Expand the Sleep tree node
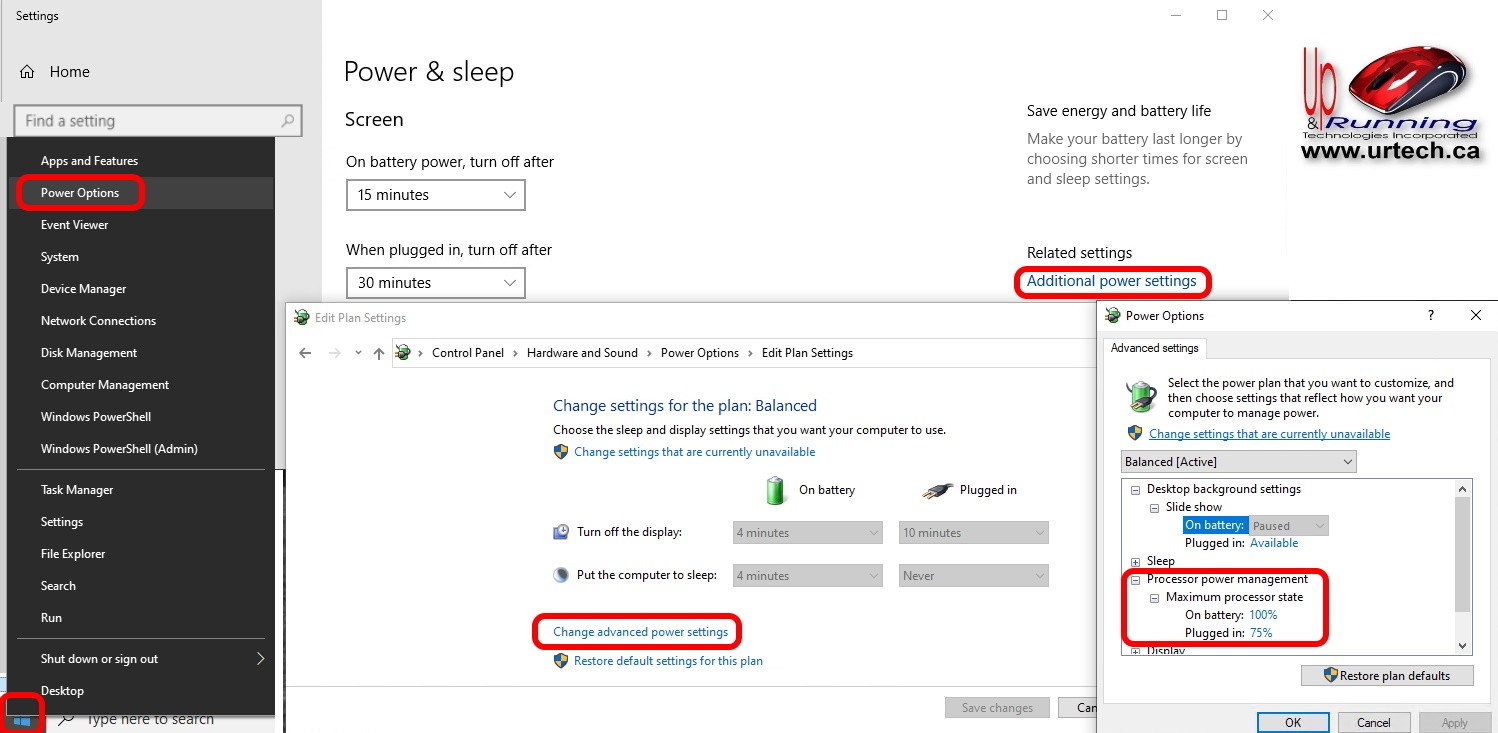The width and height of the screenshot is (1498, 733). (1135, 561)
